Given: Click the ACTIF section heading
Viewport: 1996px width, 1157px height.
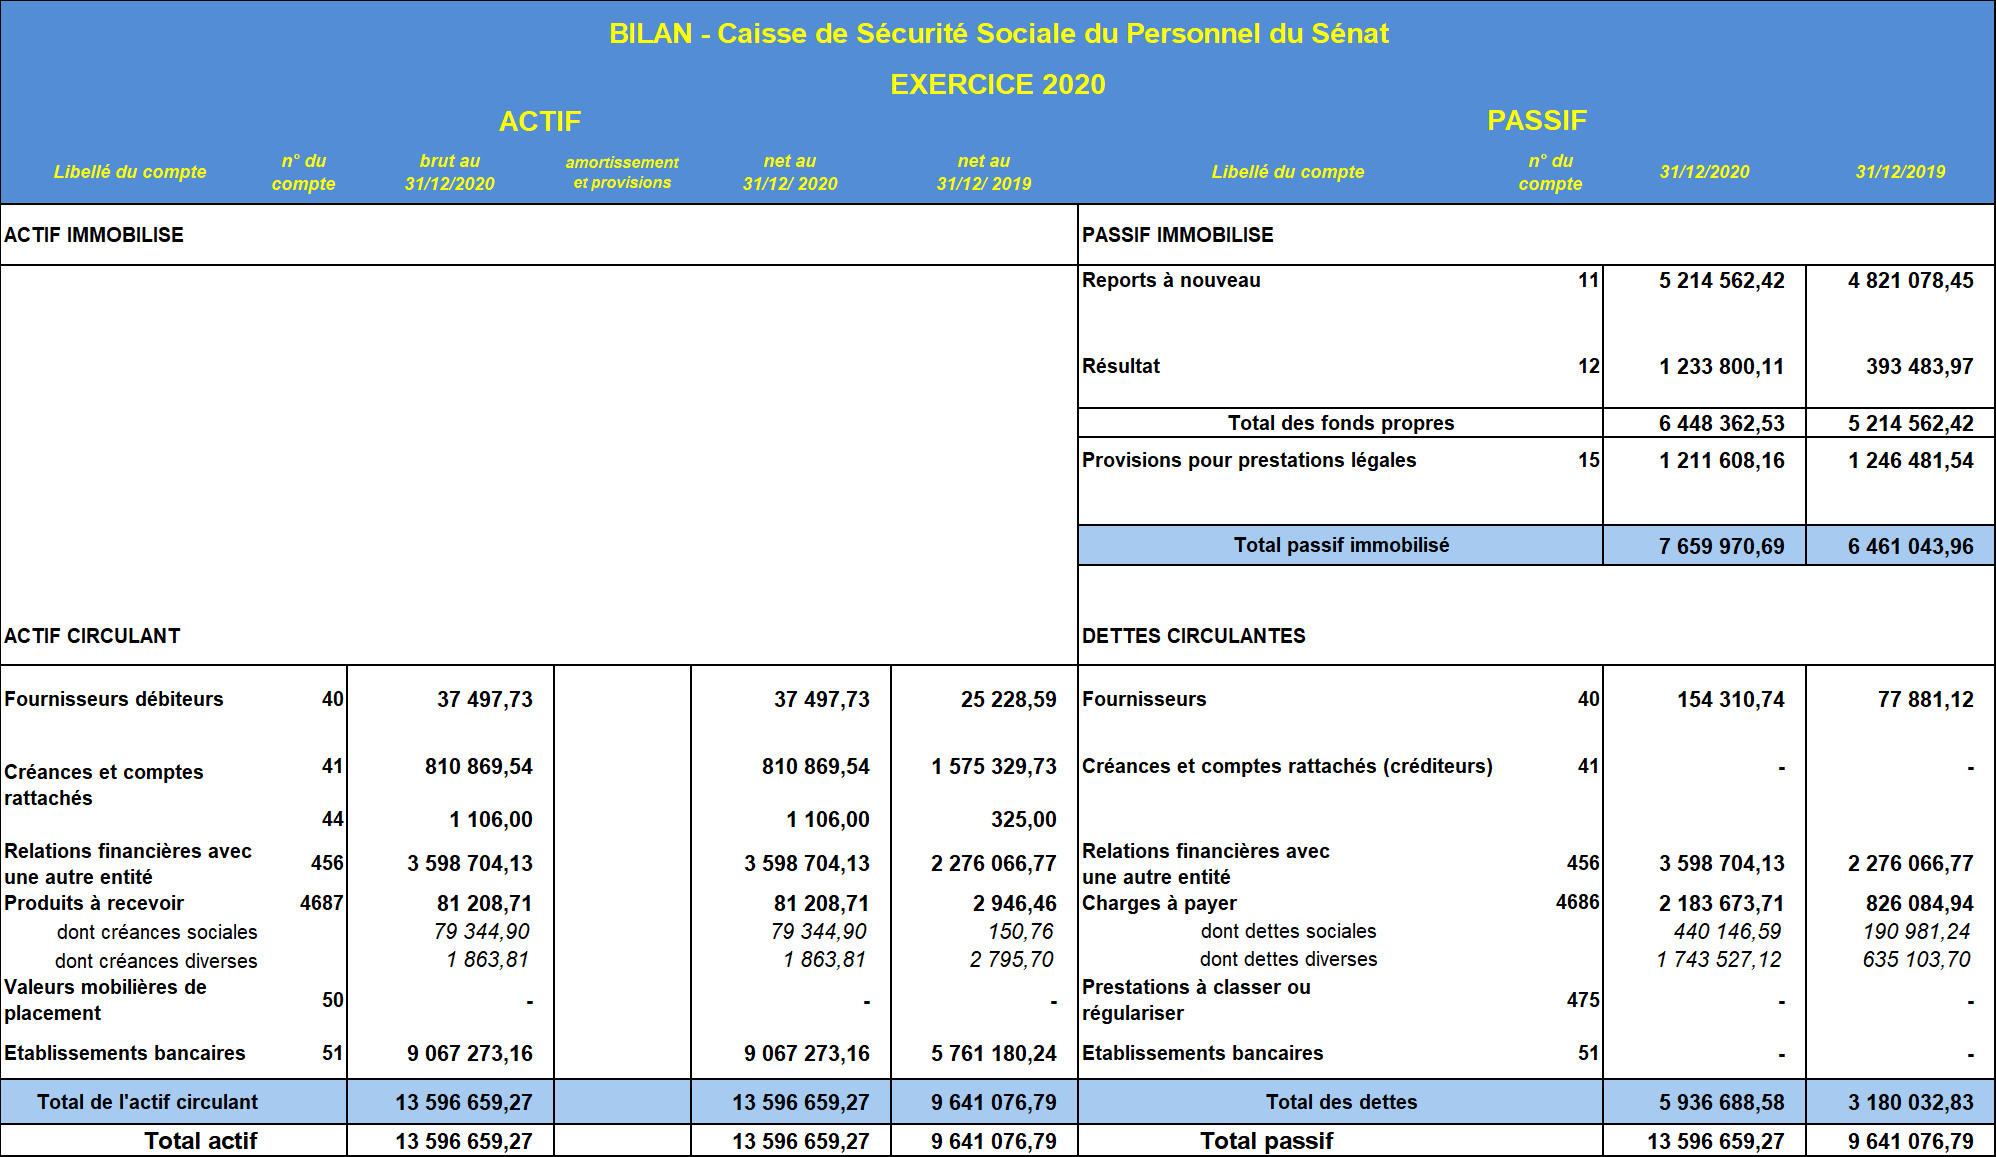Looking at the screenshot, I should point(540,122).
